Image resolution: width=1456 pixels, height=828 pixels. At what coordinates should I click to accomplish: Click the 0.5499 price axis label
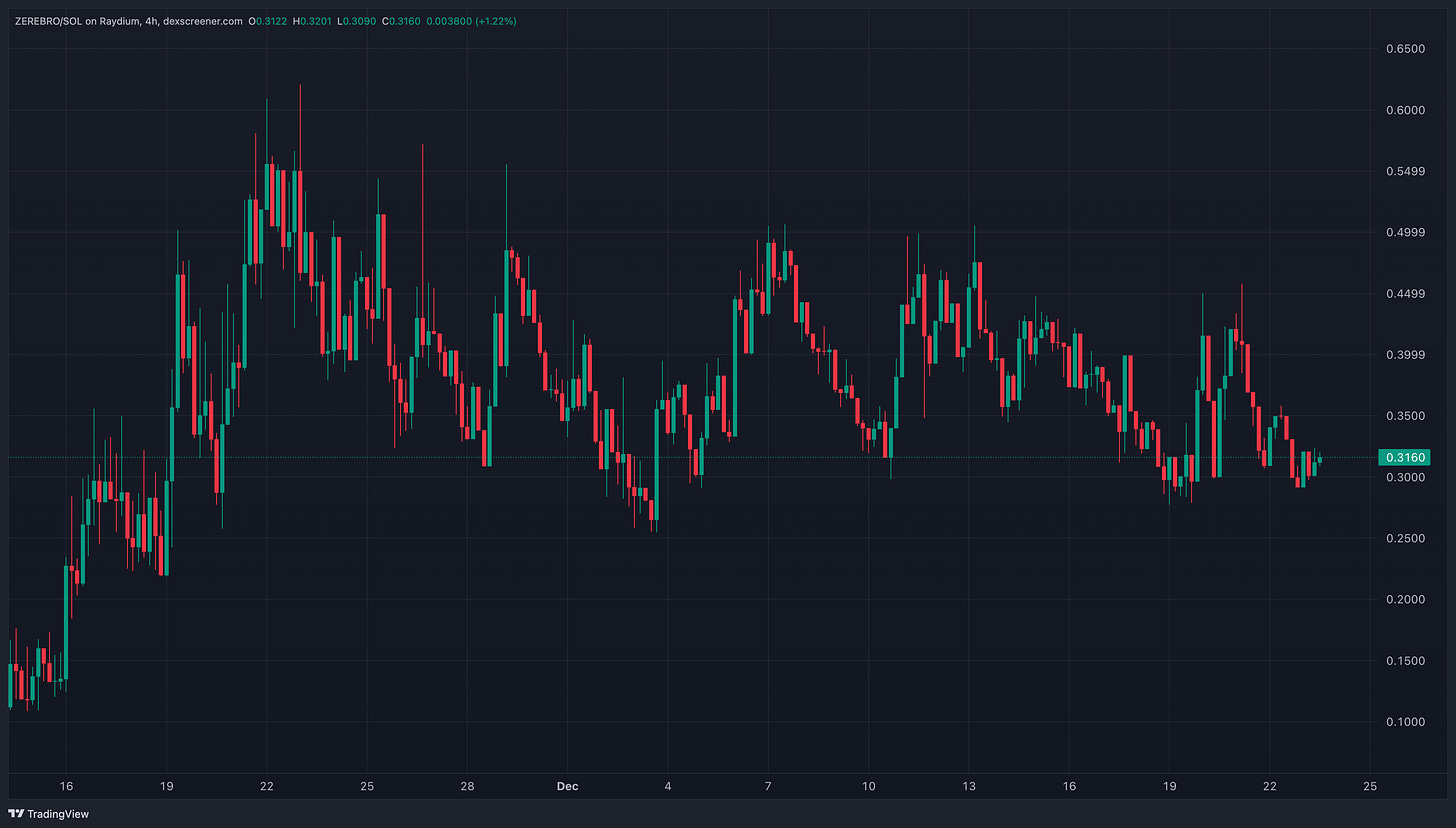(1406, 171)
